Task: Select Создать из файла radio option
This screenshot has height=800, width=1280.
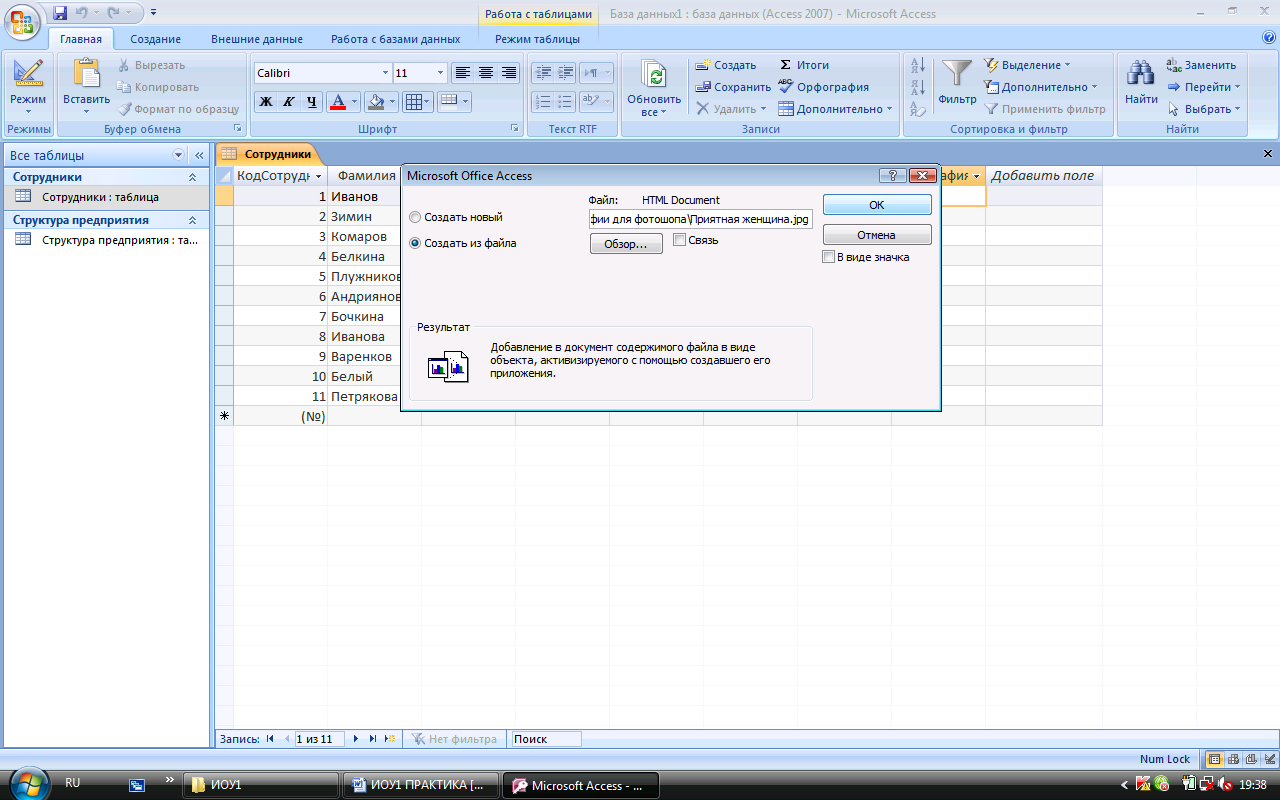Action: pos(463,243)
